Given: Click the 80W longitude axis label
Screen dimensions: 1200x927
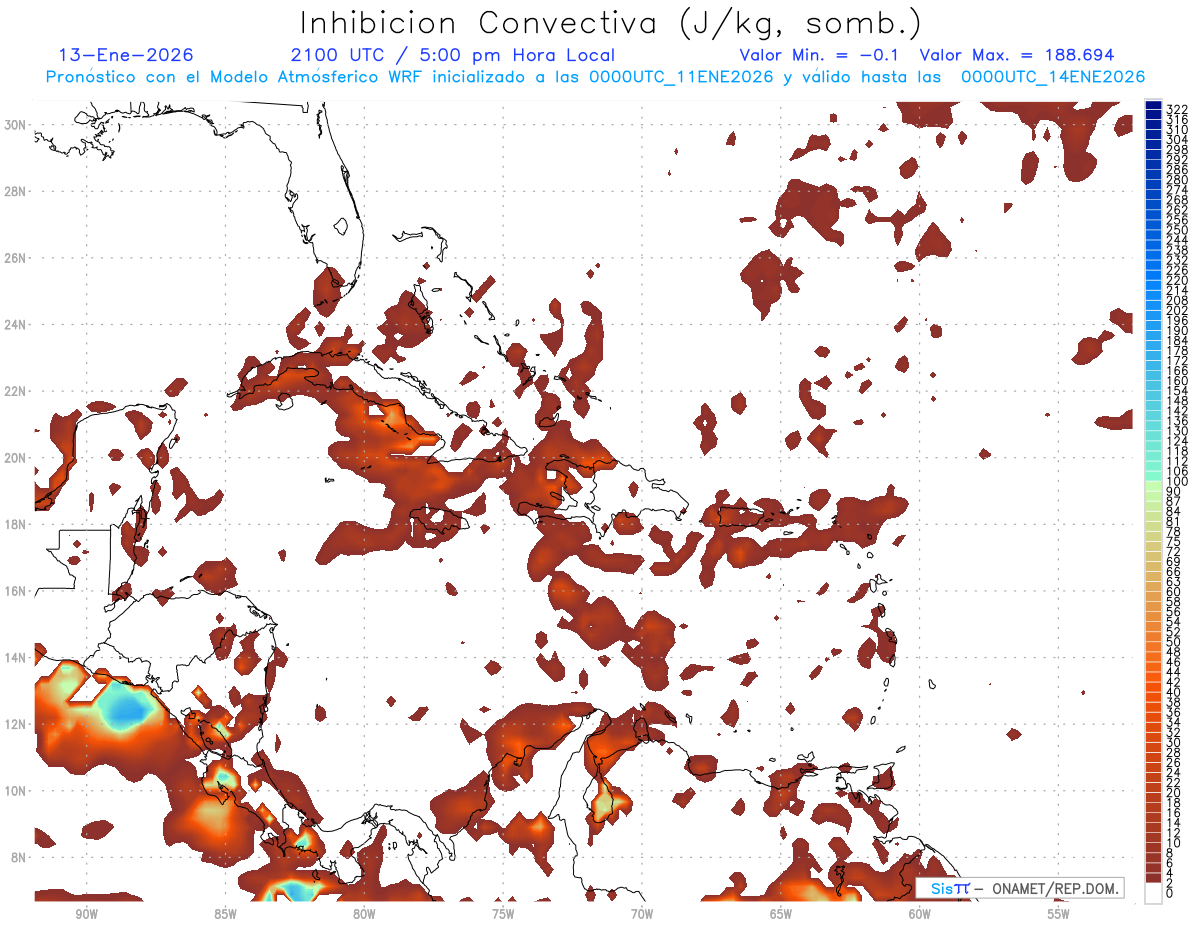Looking at the screenshot, I should (364, 914).
